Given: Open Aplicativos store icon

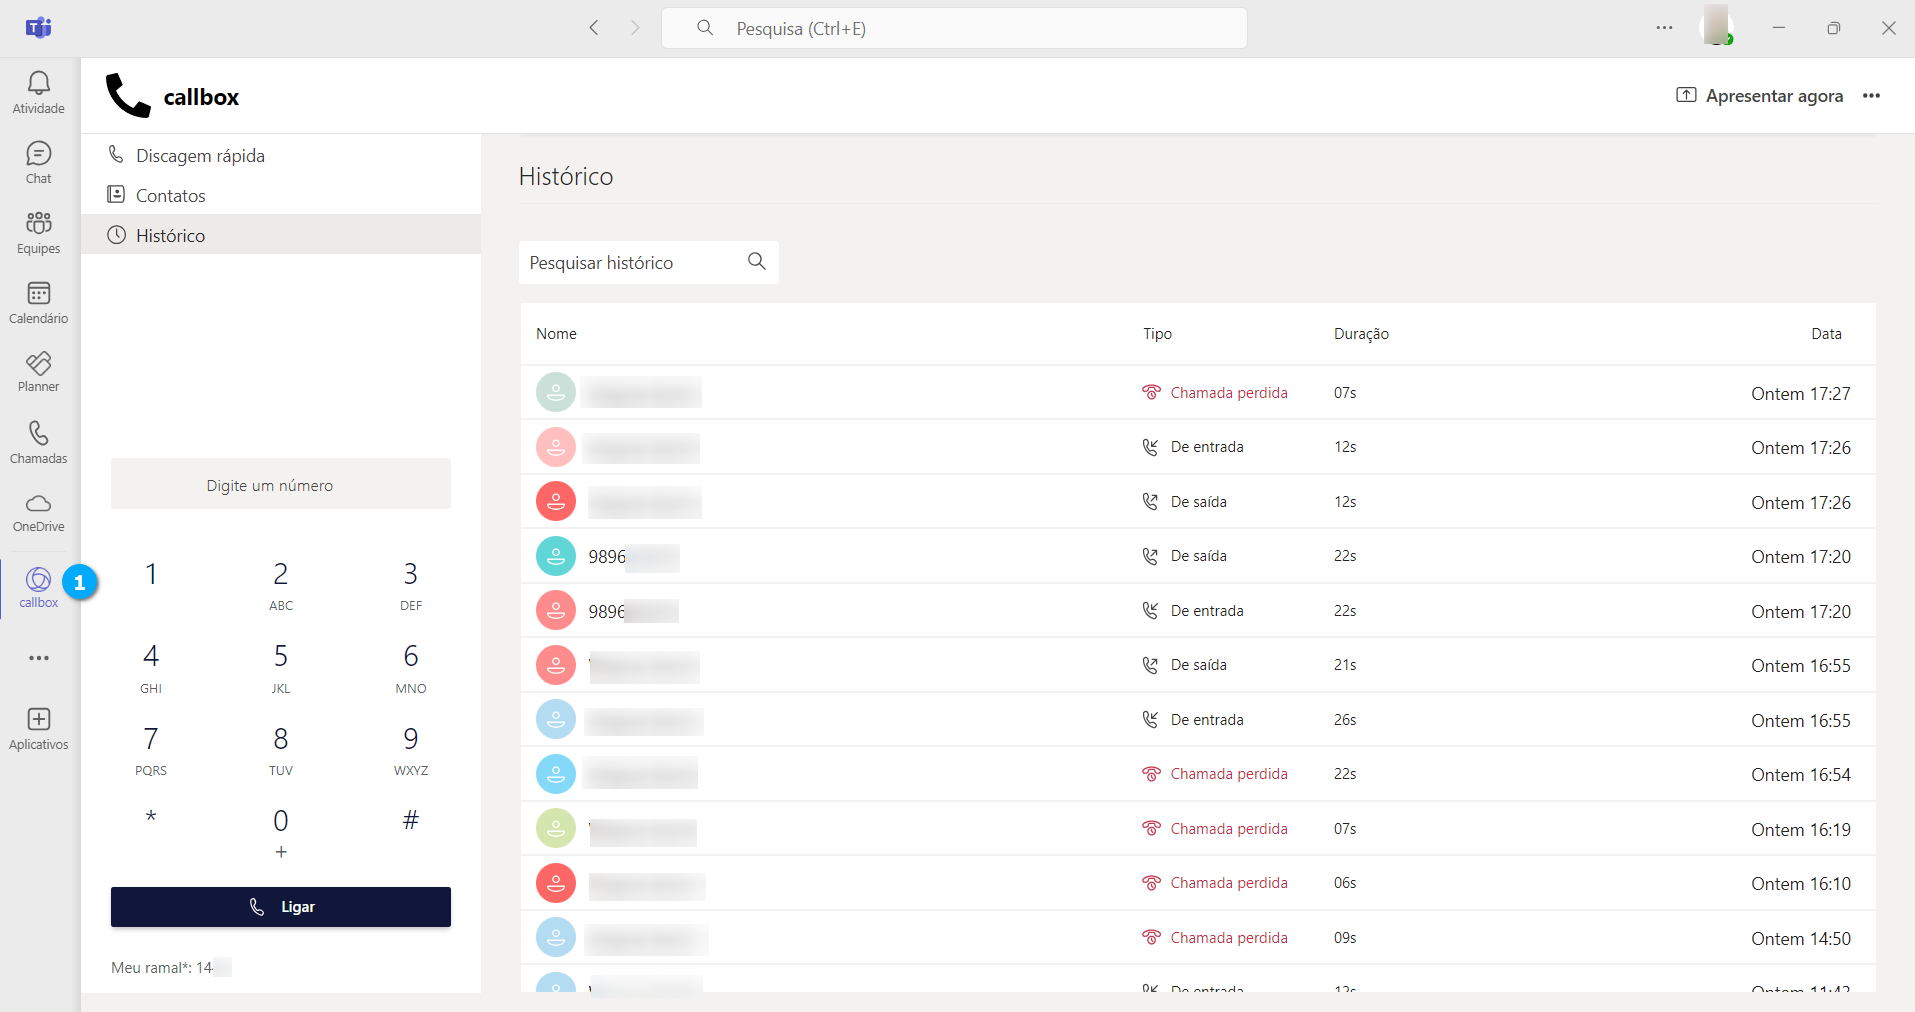Looking at the screenshot, I should coord(38,728).
